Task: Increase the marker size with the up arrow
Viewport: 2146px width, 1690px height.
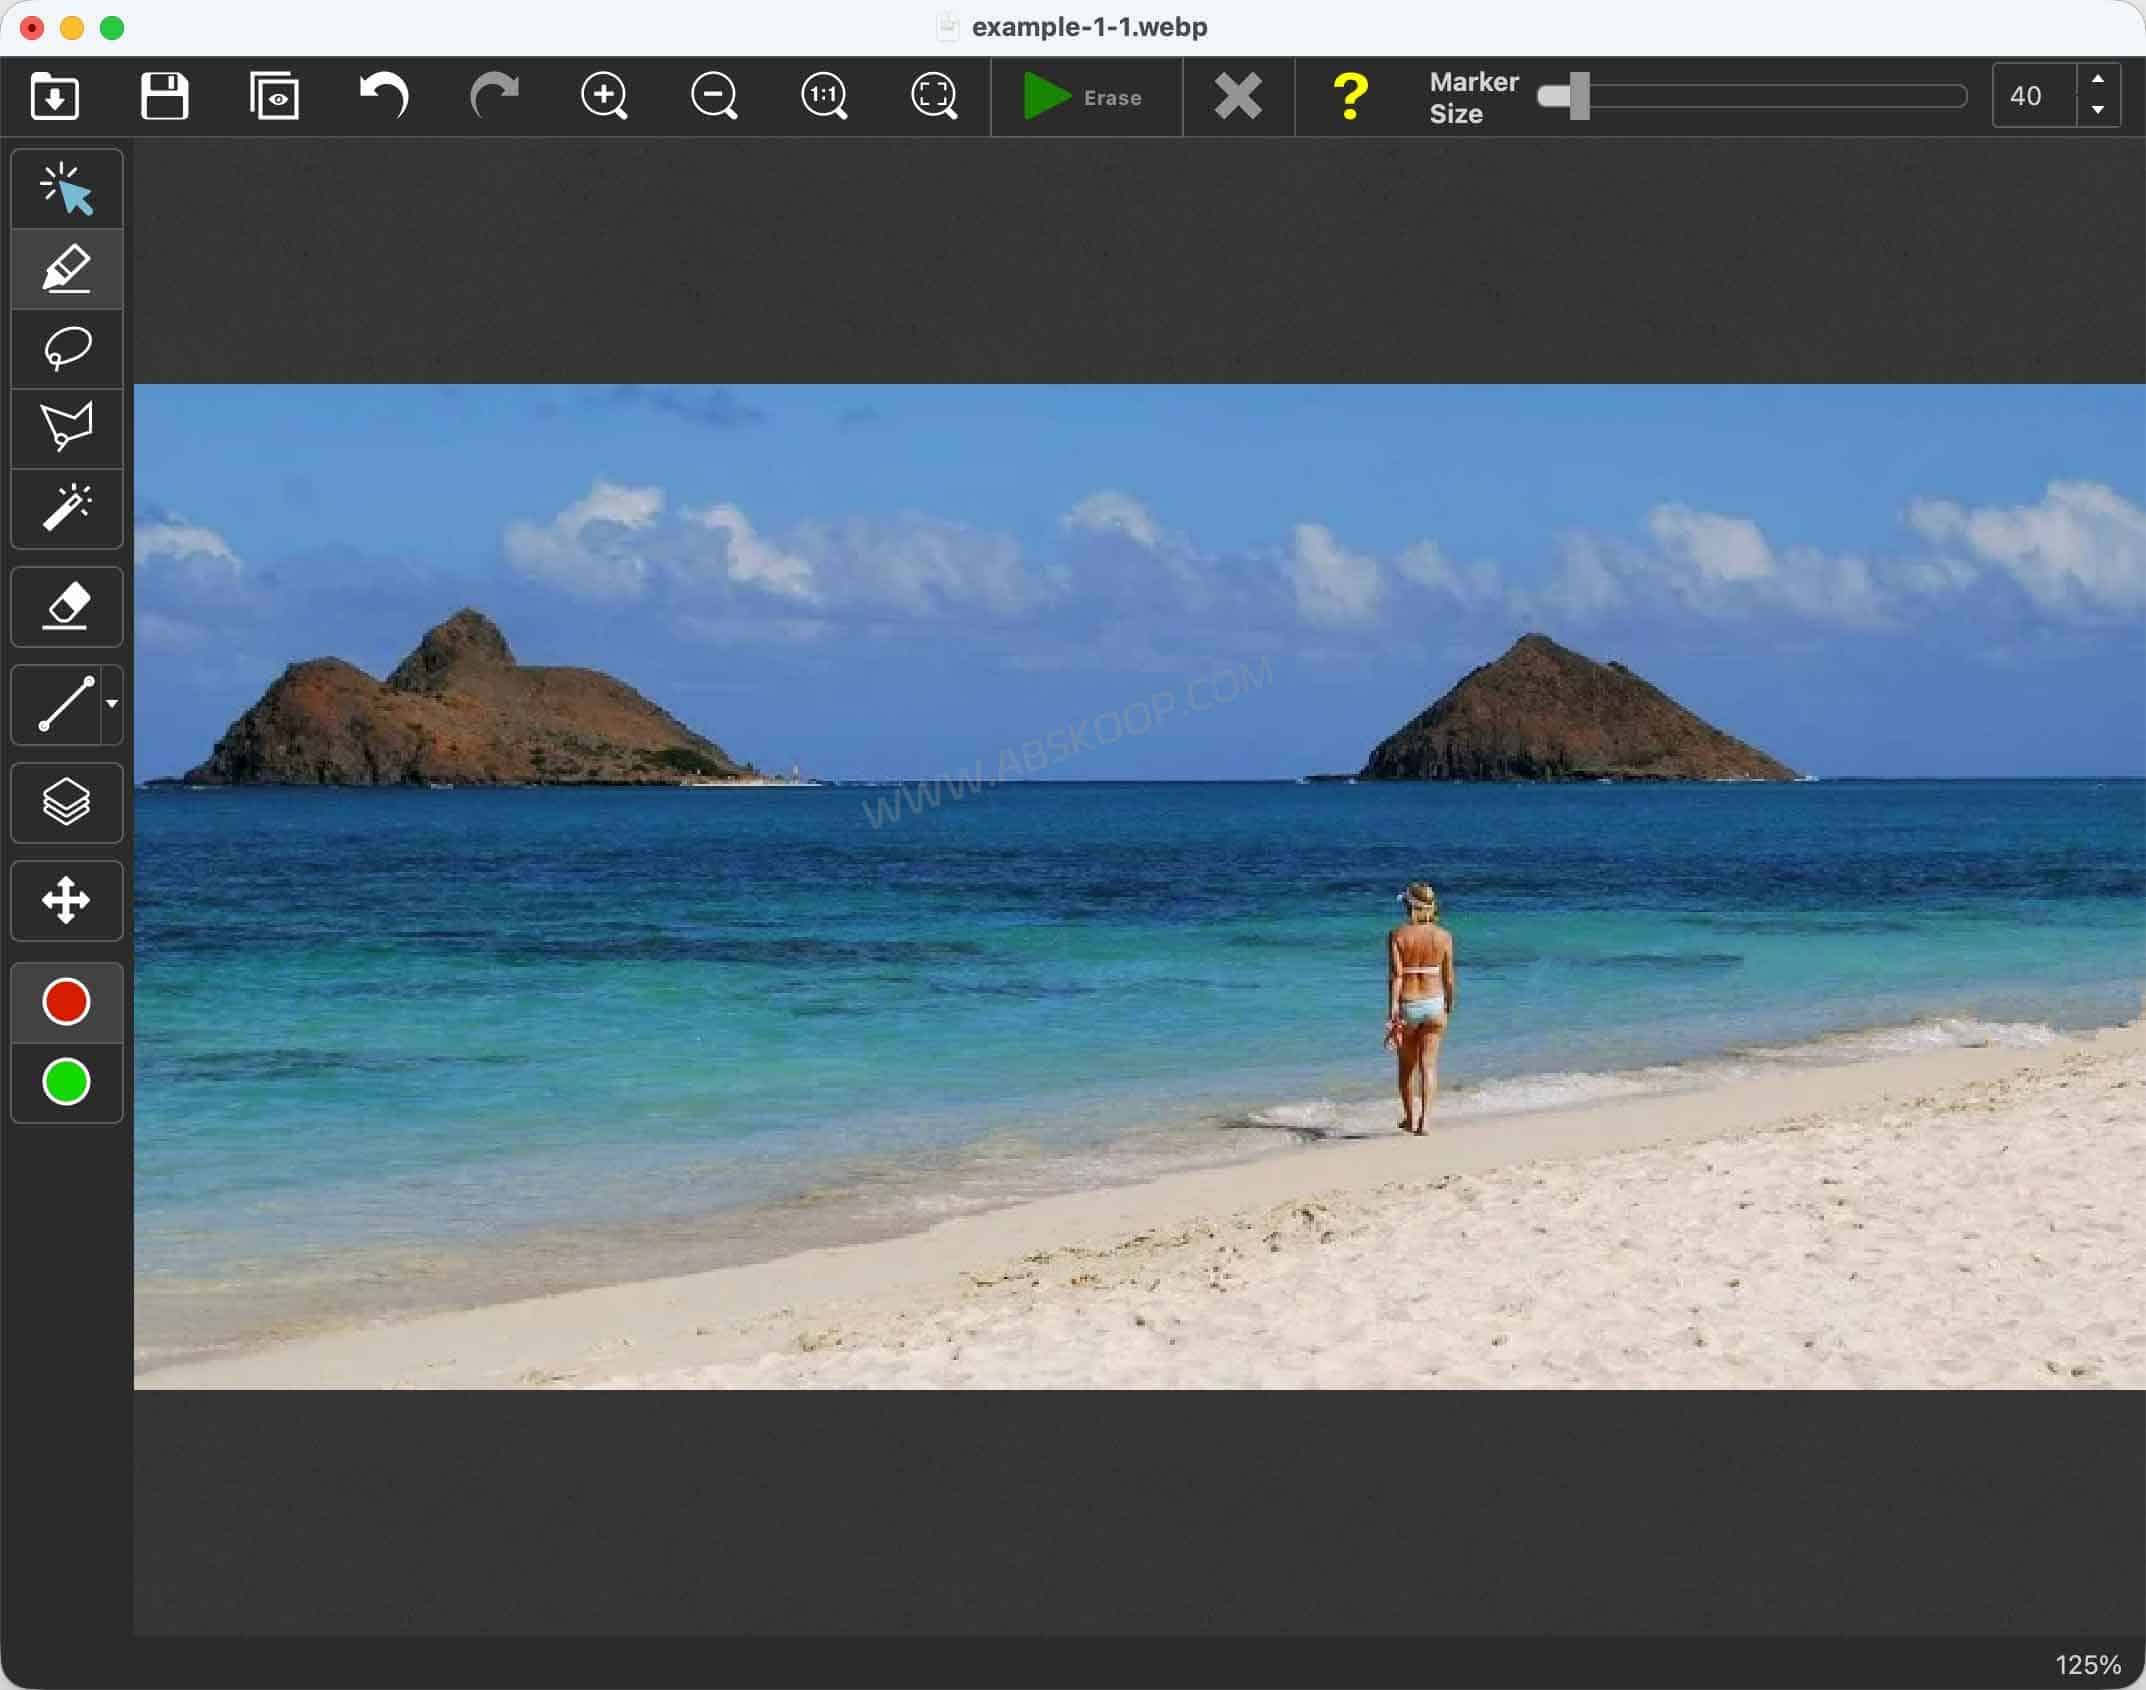Action: click(x=2098, y=79)
